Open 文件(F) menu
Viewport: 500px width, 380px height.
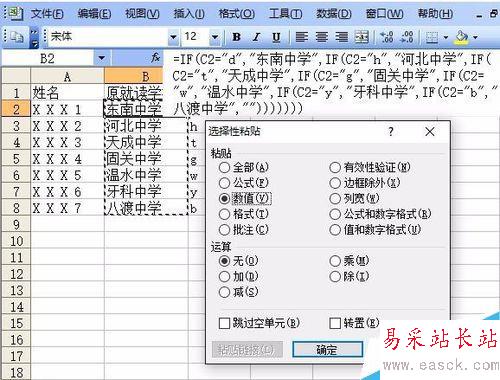pos(47,14)
